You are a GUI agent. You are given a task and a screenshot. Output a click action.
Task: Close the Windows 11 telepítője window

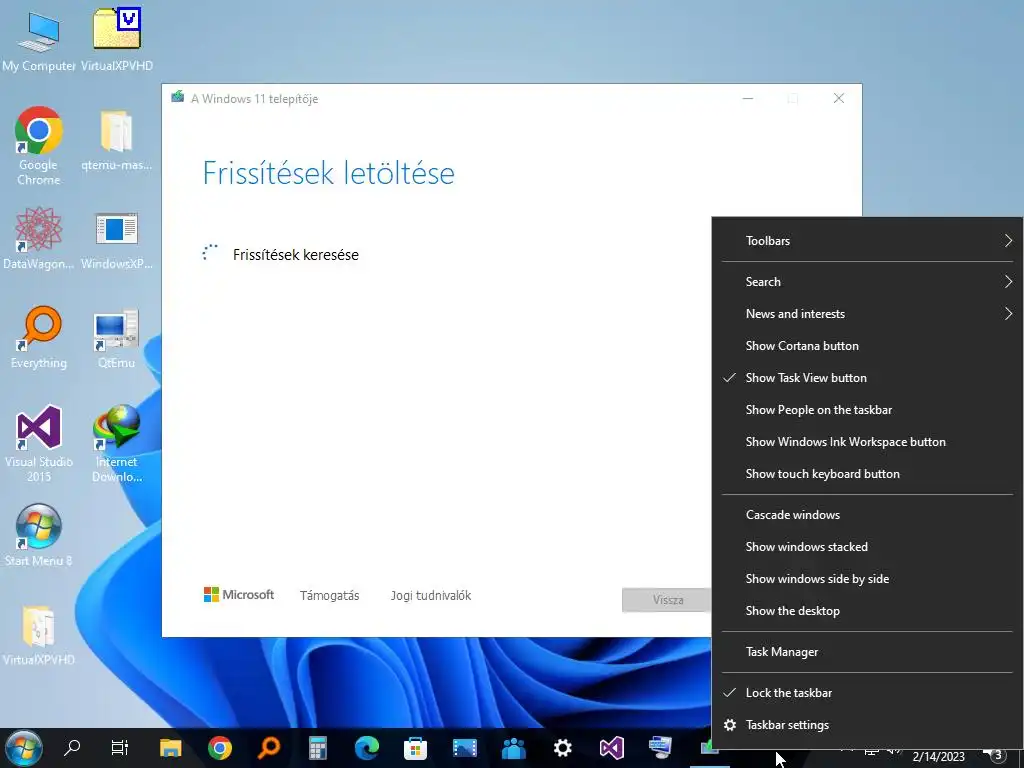point(839,99)
